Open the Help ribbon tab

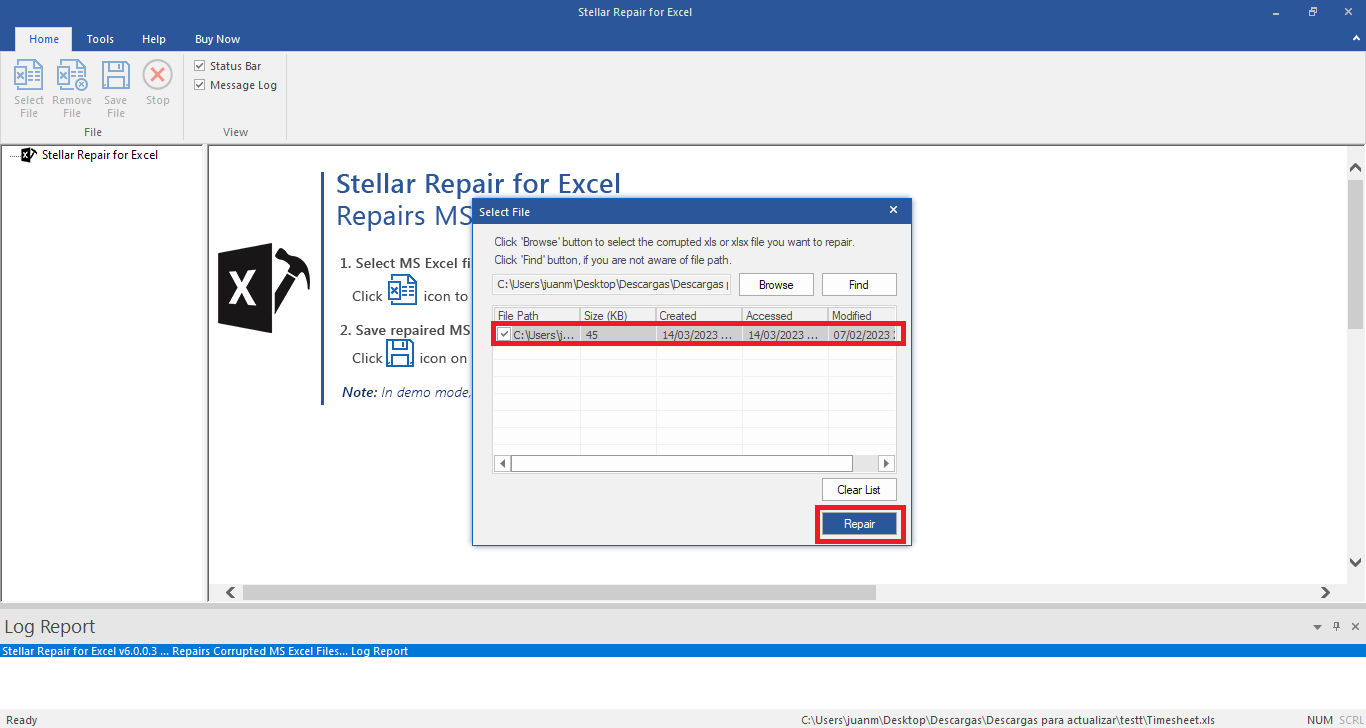154,39
